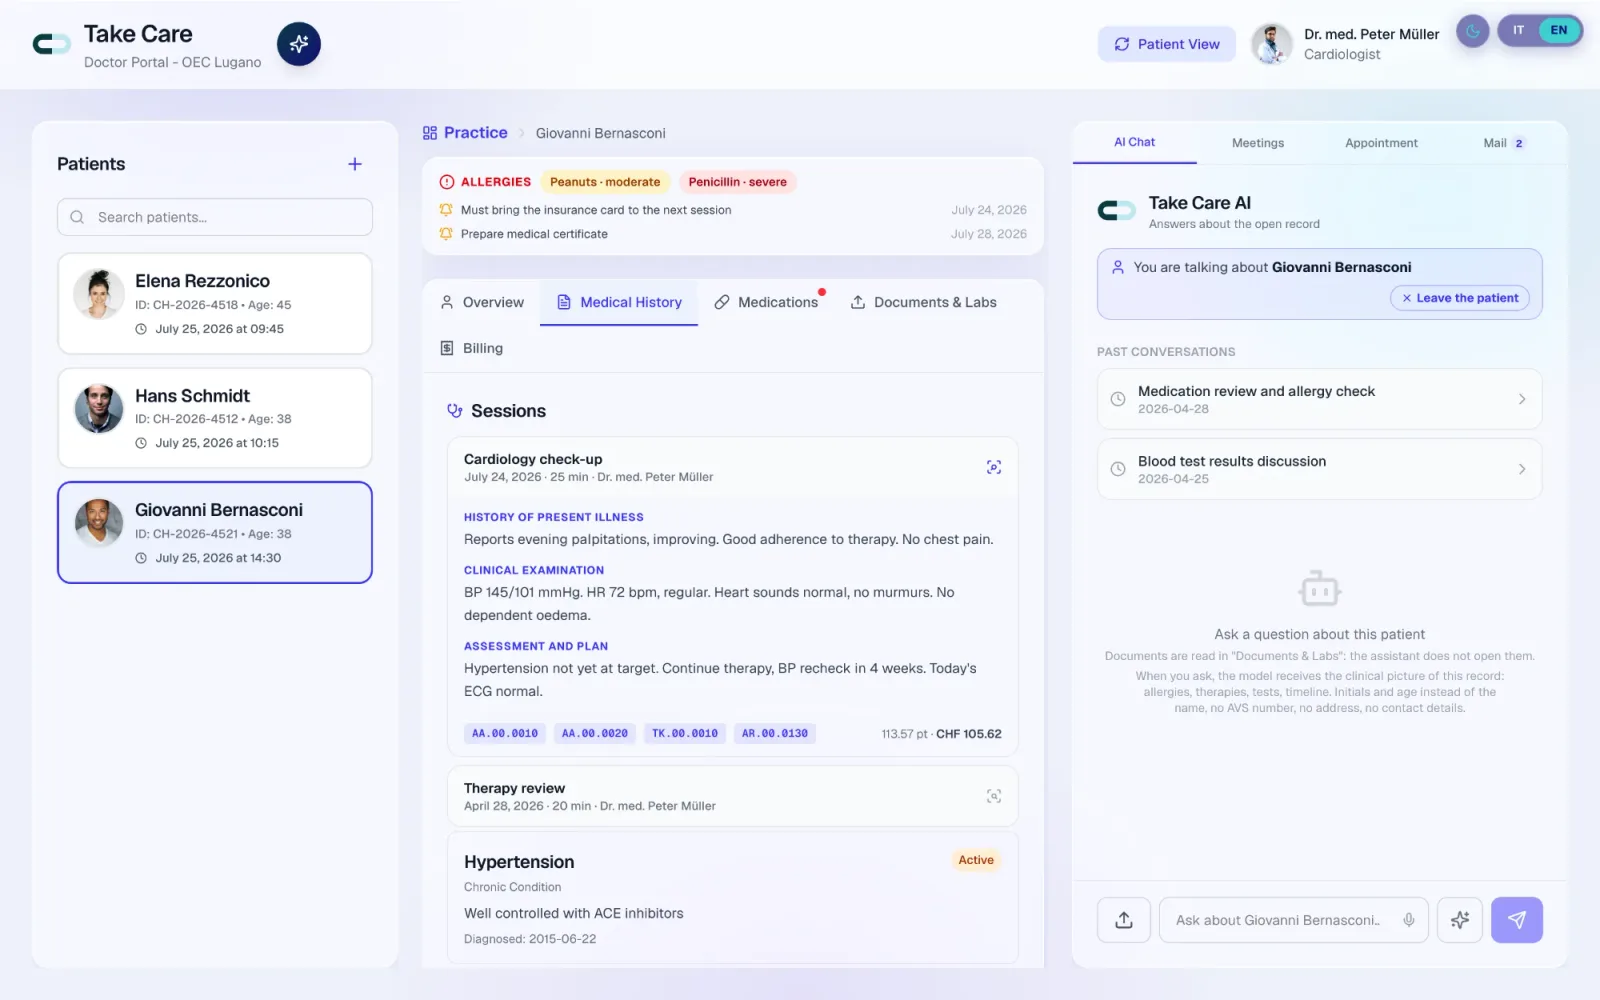This screenshot has width=1600, height=1000.
Task: Open the Meetings tab
Action: (1258, 143)
